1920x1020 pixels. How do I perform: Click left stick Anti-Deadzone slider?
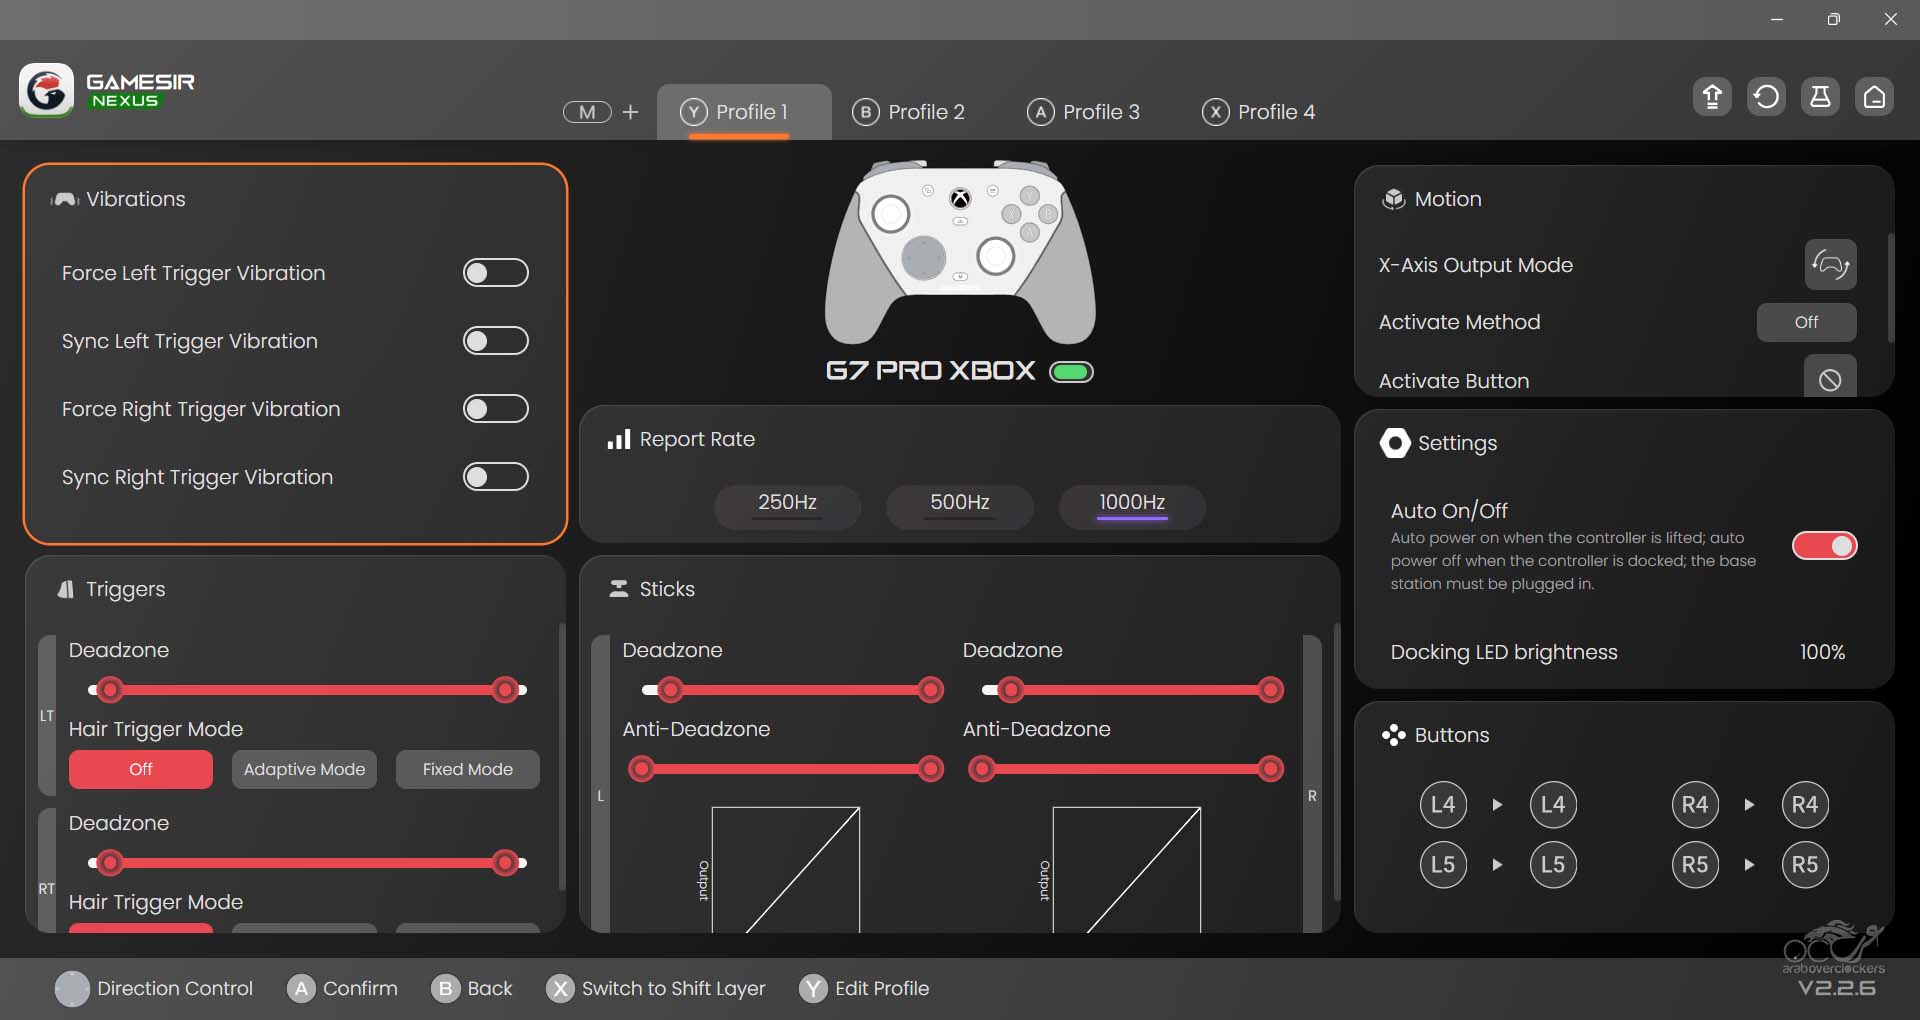pos(786,769)
